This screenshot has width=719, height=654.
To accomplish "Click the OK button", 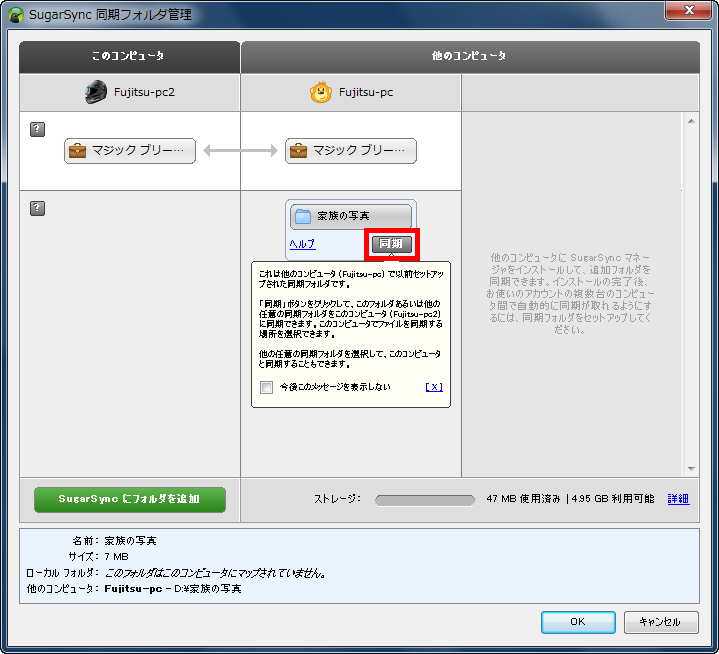I will click(x=578, y=622).
